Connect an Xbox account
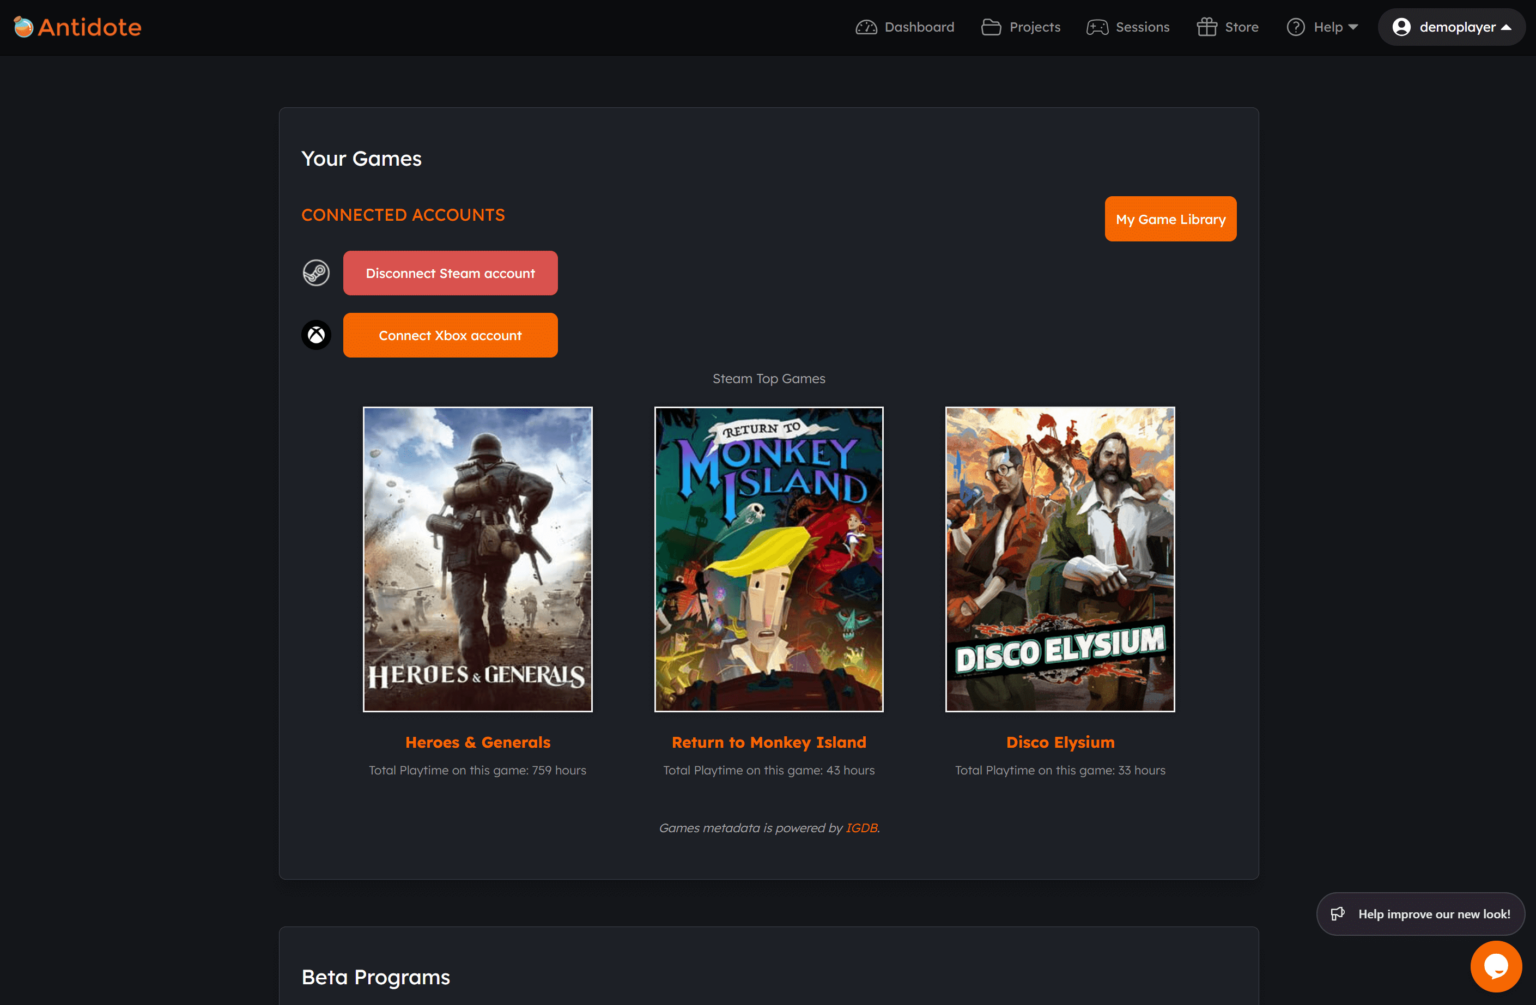The image size is (1536, 1005). click(450, 335)
